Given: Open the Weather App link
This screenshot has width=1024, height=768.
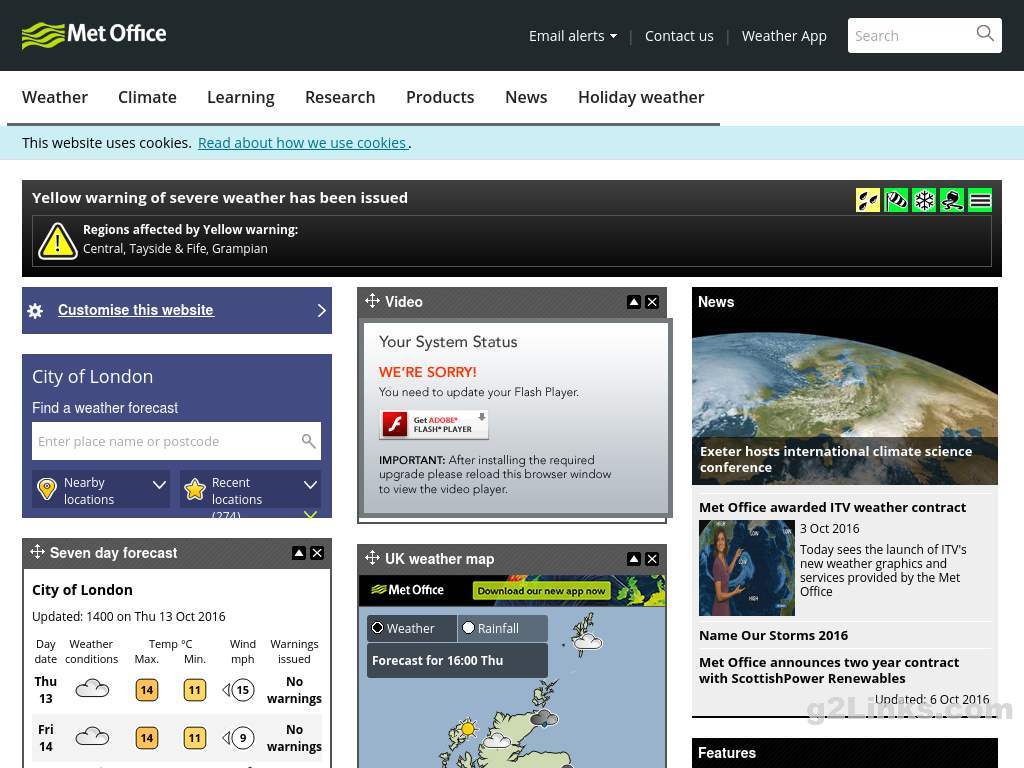Looking at the screenshot, I should click(784, 36).
